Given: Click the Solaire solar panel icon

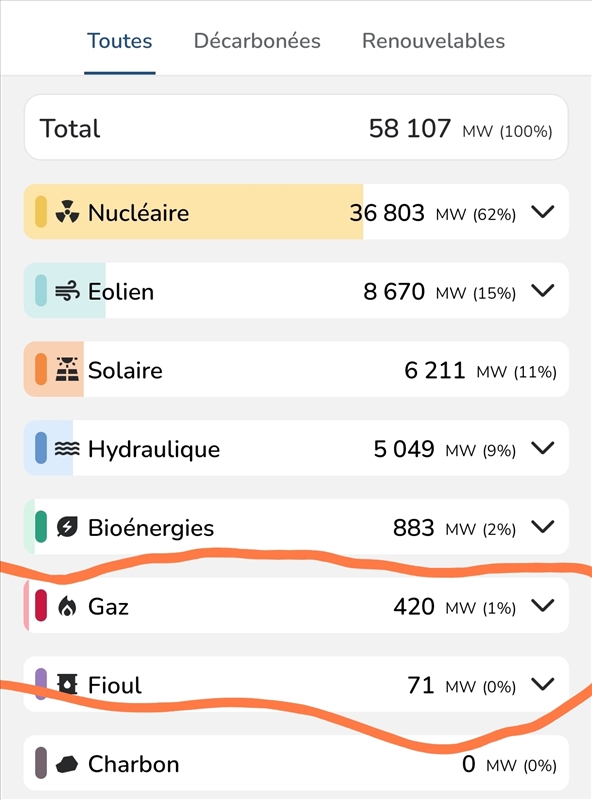Looking at the screenshot, I should [67, 370].
